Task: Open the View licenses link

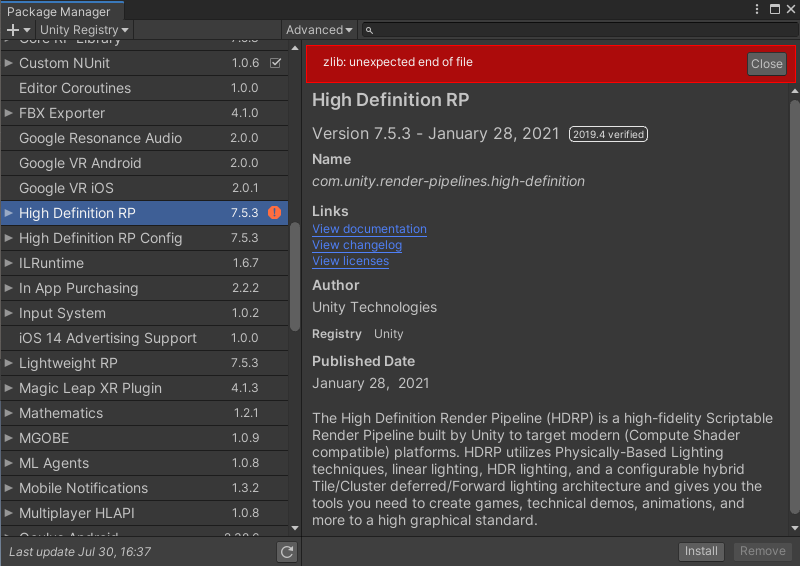Action: pyautogui.click(x=351, y=261)
